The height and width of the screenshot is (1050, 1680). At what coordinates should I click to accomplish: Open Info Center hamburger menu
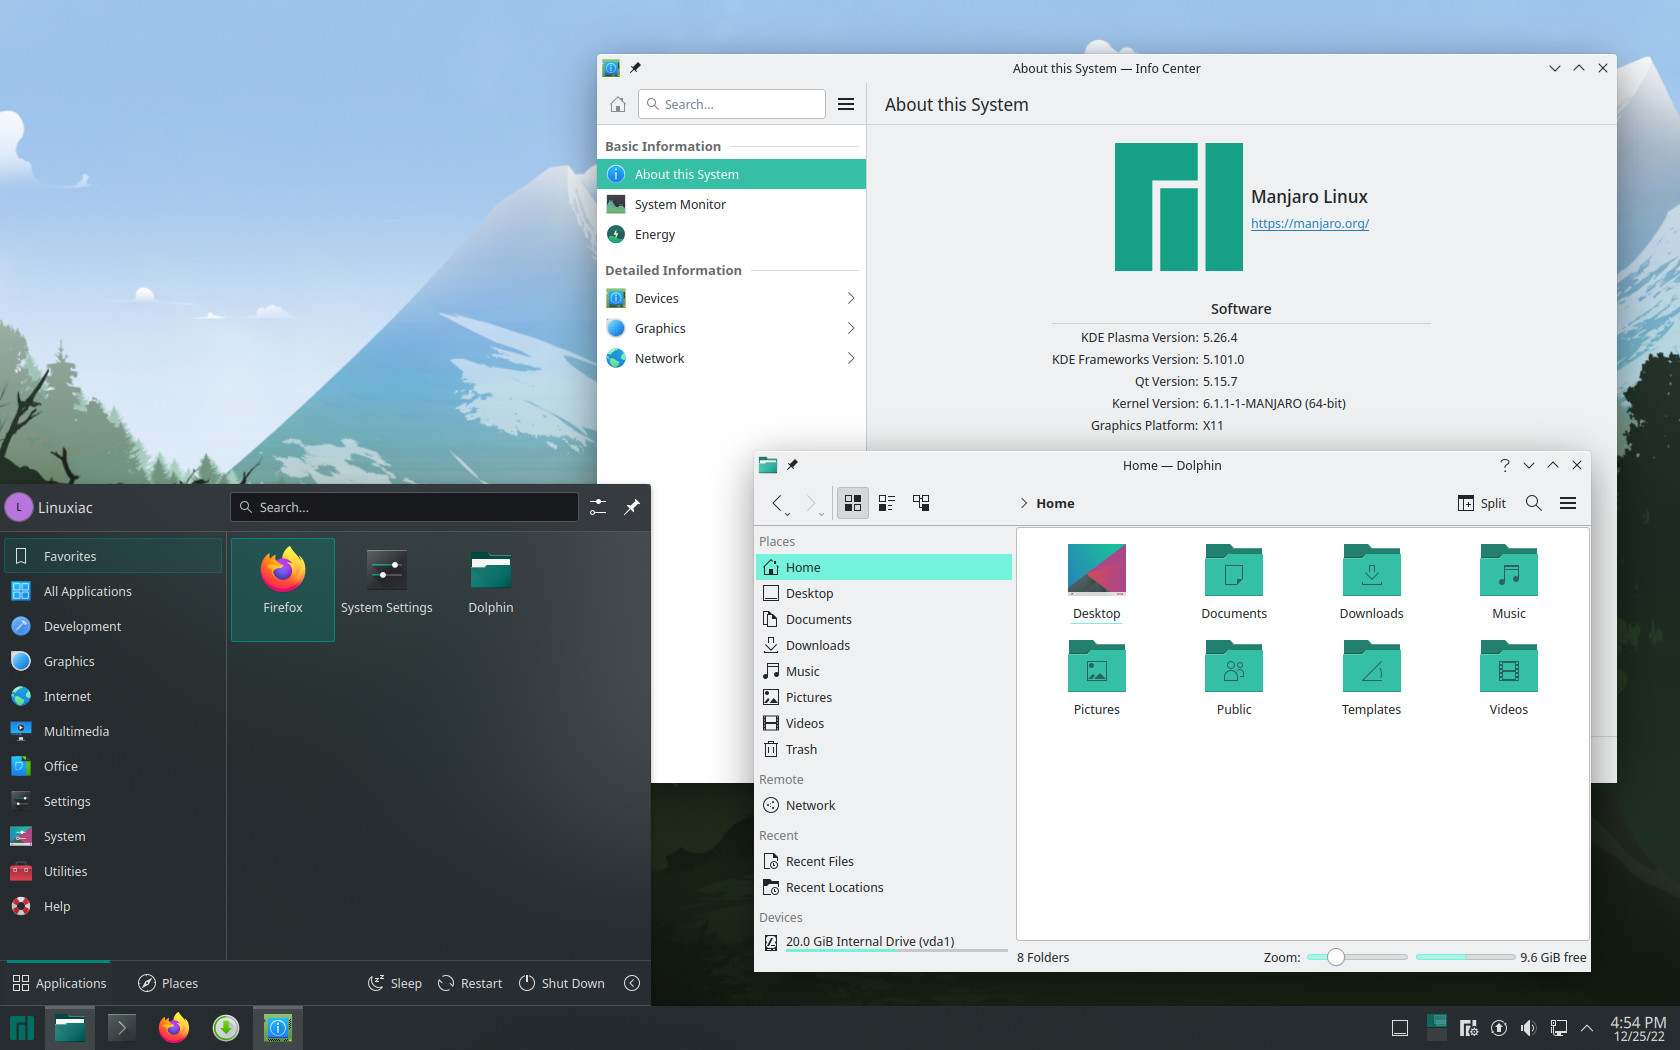846,104
